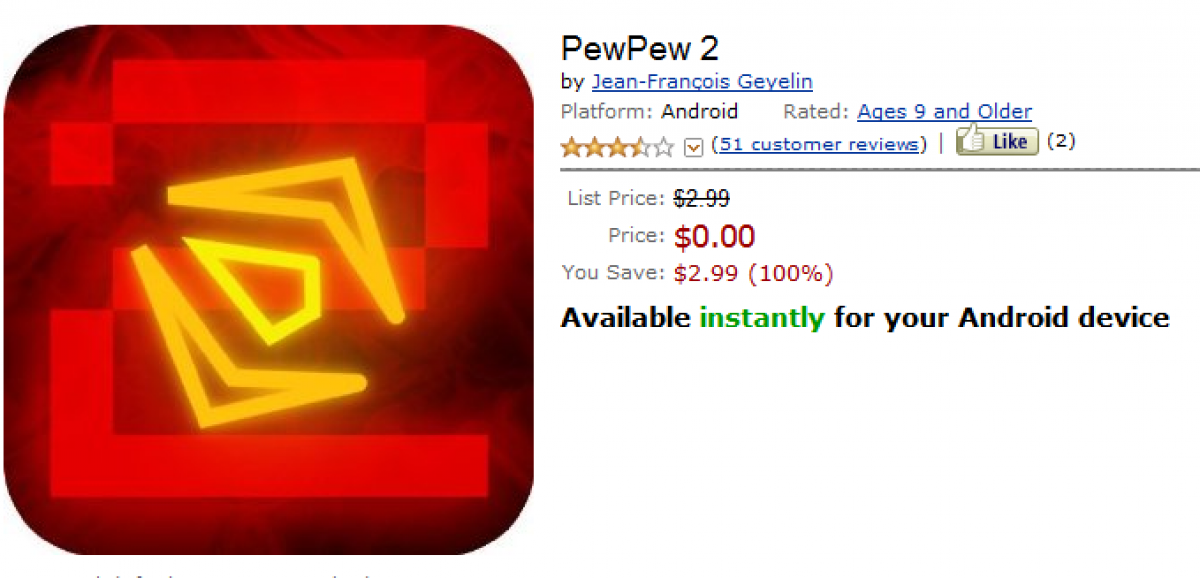Click the PewPew 2 product title

639,48
